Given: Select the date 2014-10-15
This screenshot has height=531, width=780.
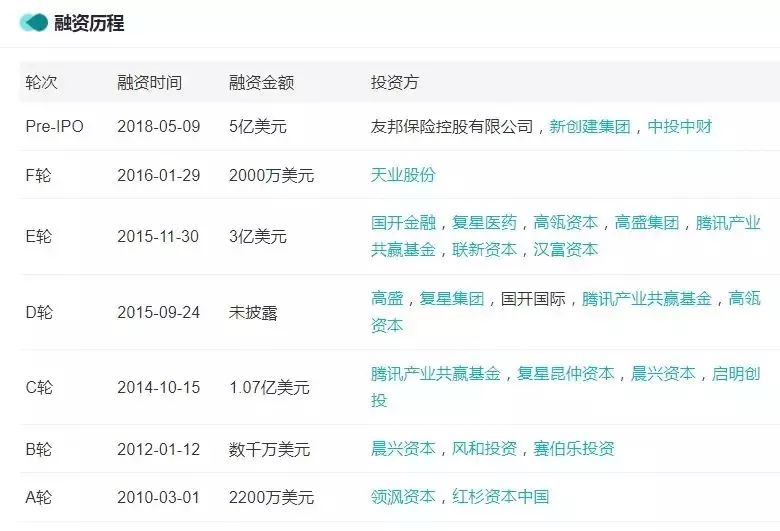Looking at the screenshot, I should click(159, 387).
